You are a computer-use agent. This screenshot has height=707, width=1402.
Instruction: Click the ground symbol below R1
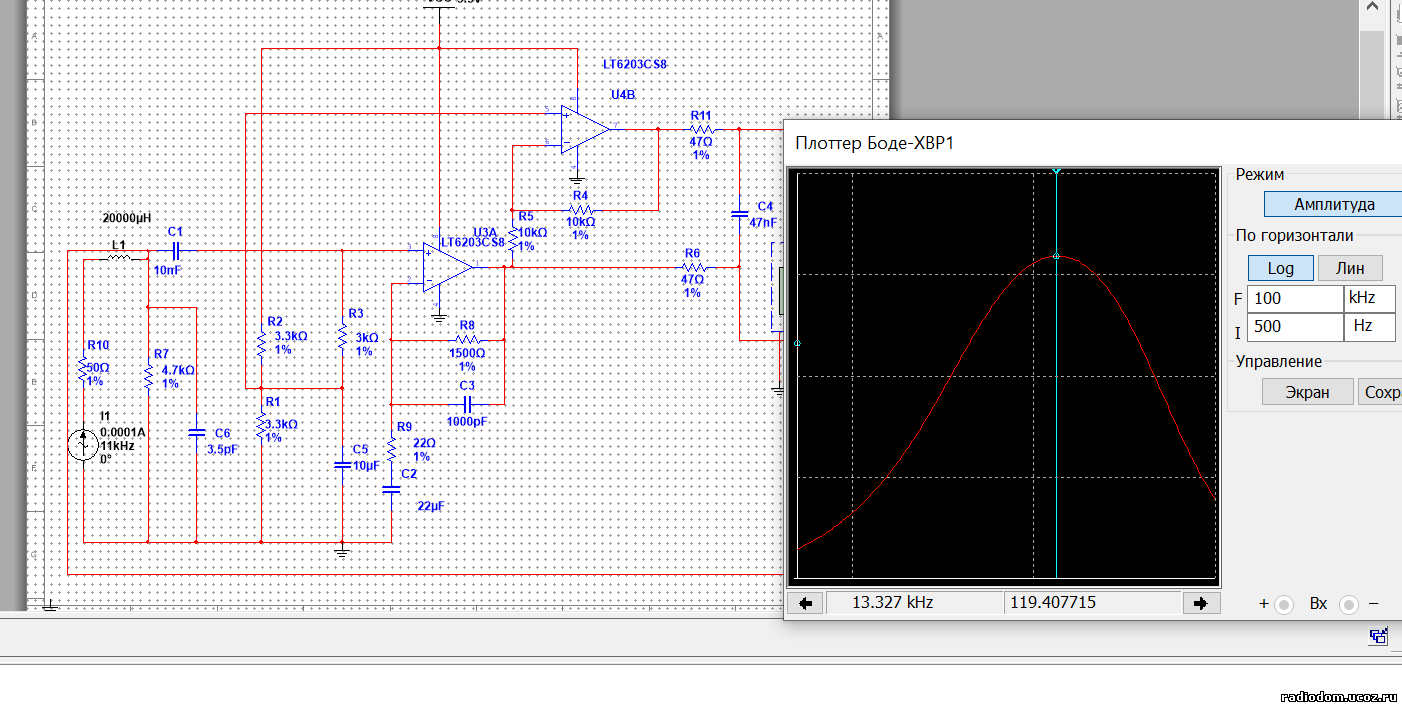pyautogui.click(x=342, y=549)
